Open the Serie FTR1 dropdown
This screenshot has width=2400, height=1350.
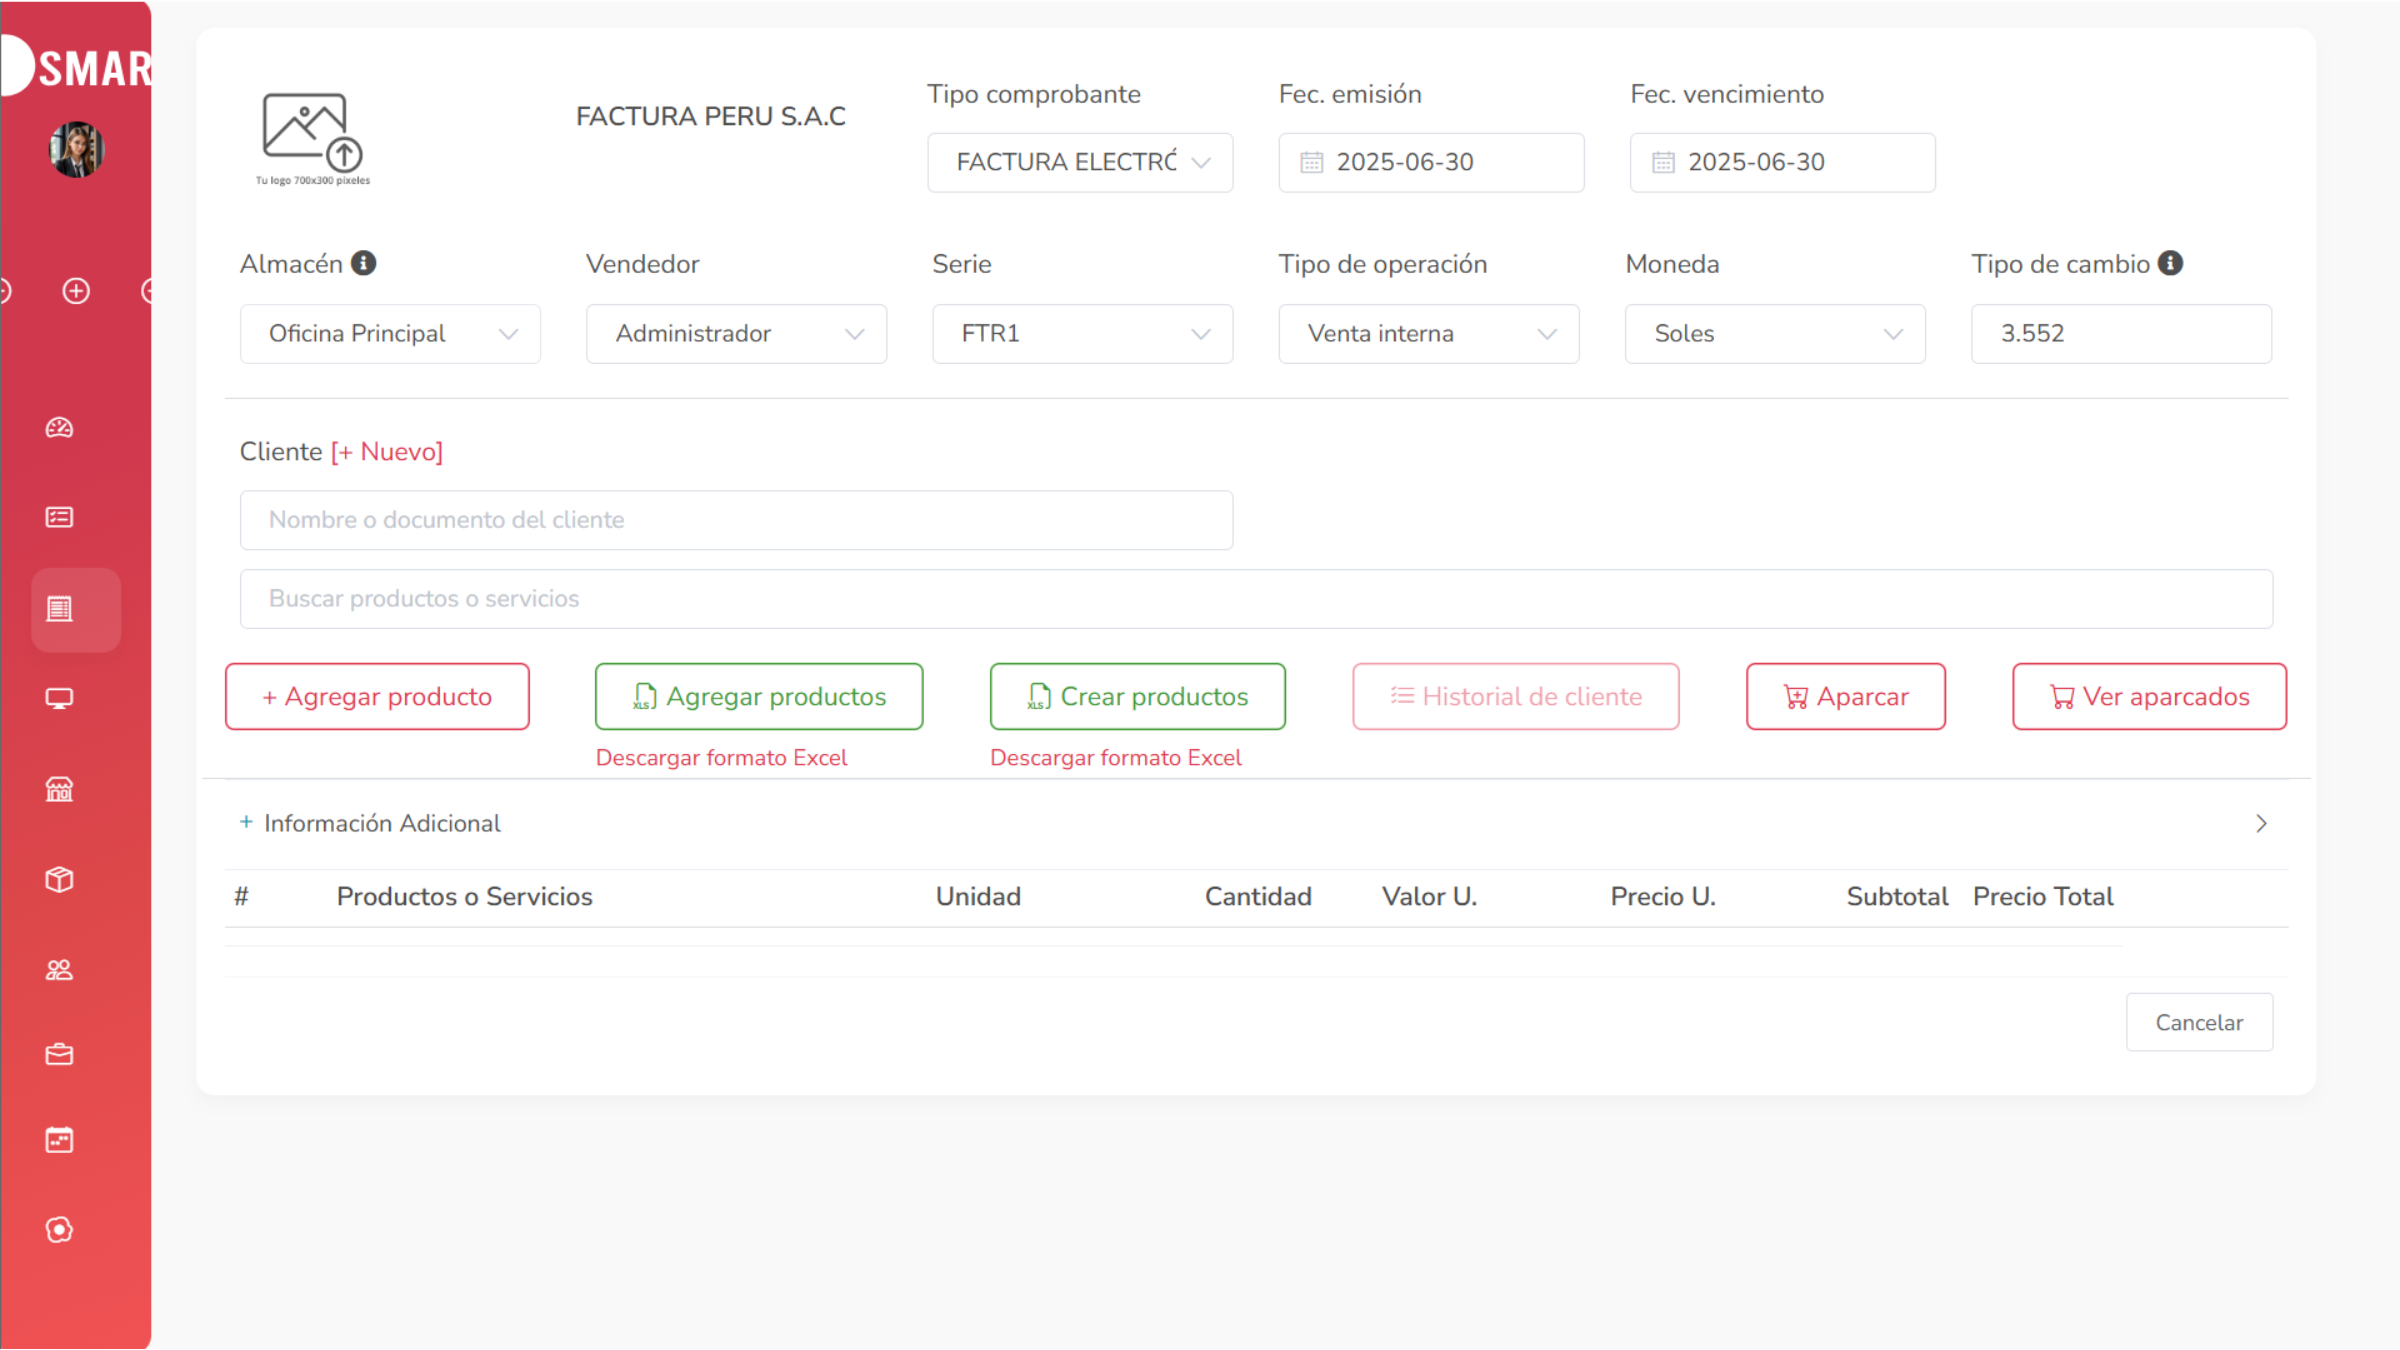click(1081, 334)
